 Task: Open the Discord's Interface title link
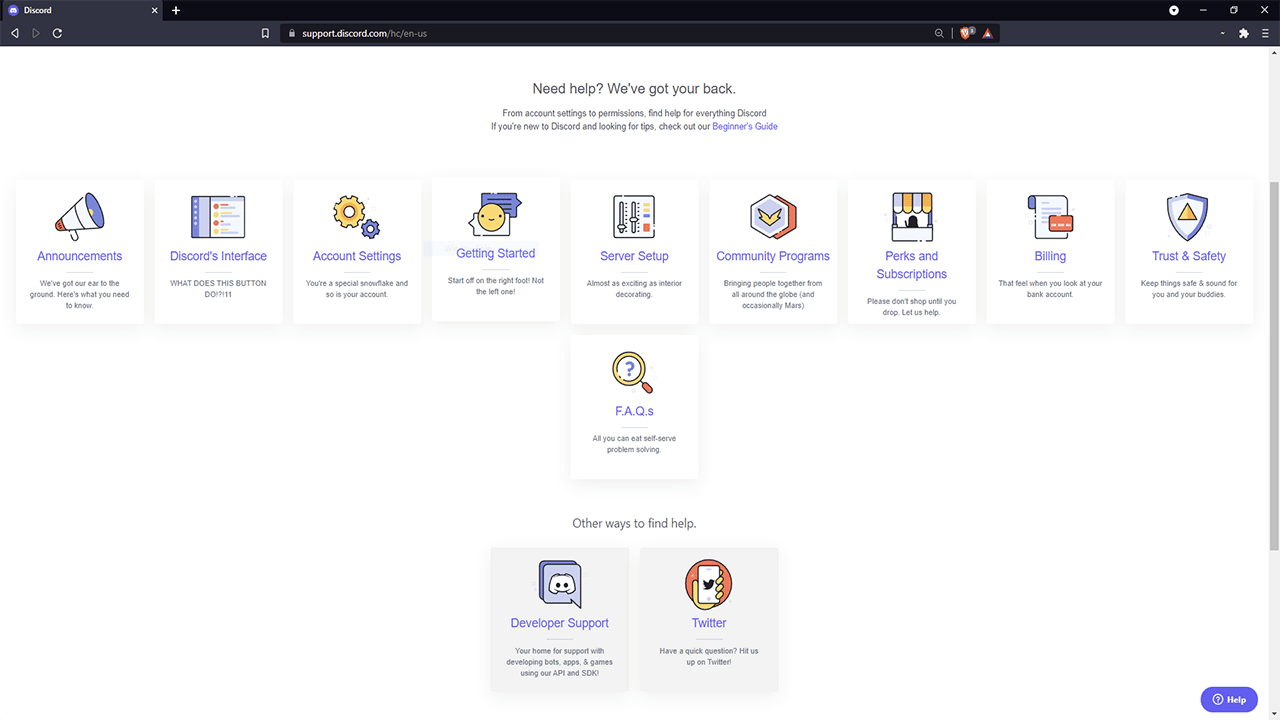click(x=218, y=256)
